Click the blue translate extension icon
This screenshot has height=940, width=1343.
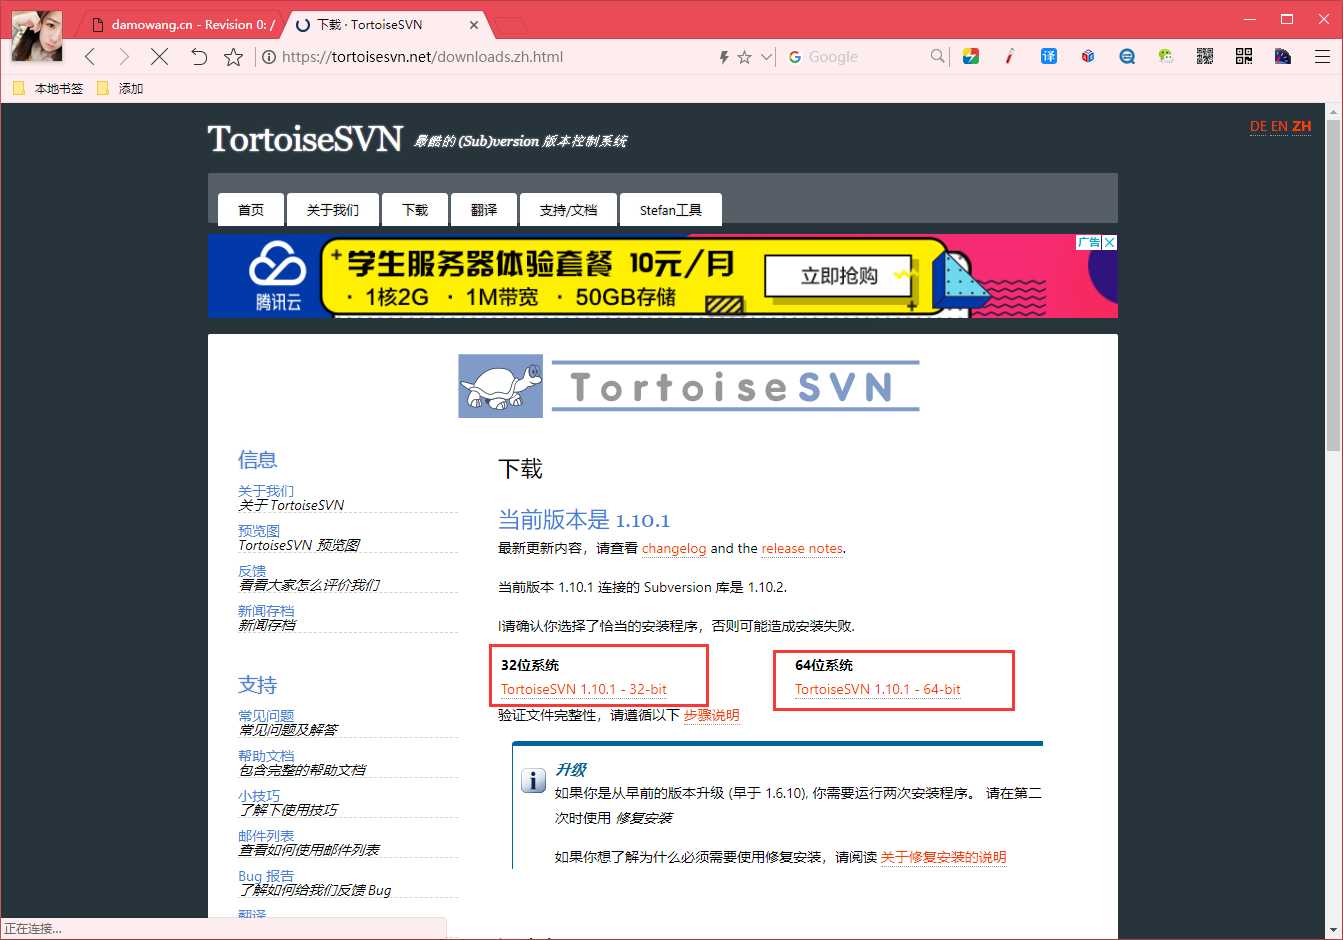click(1048, 56)
